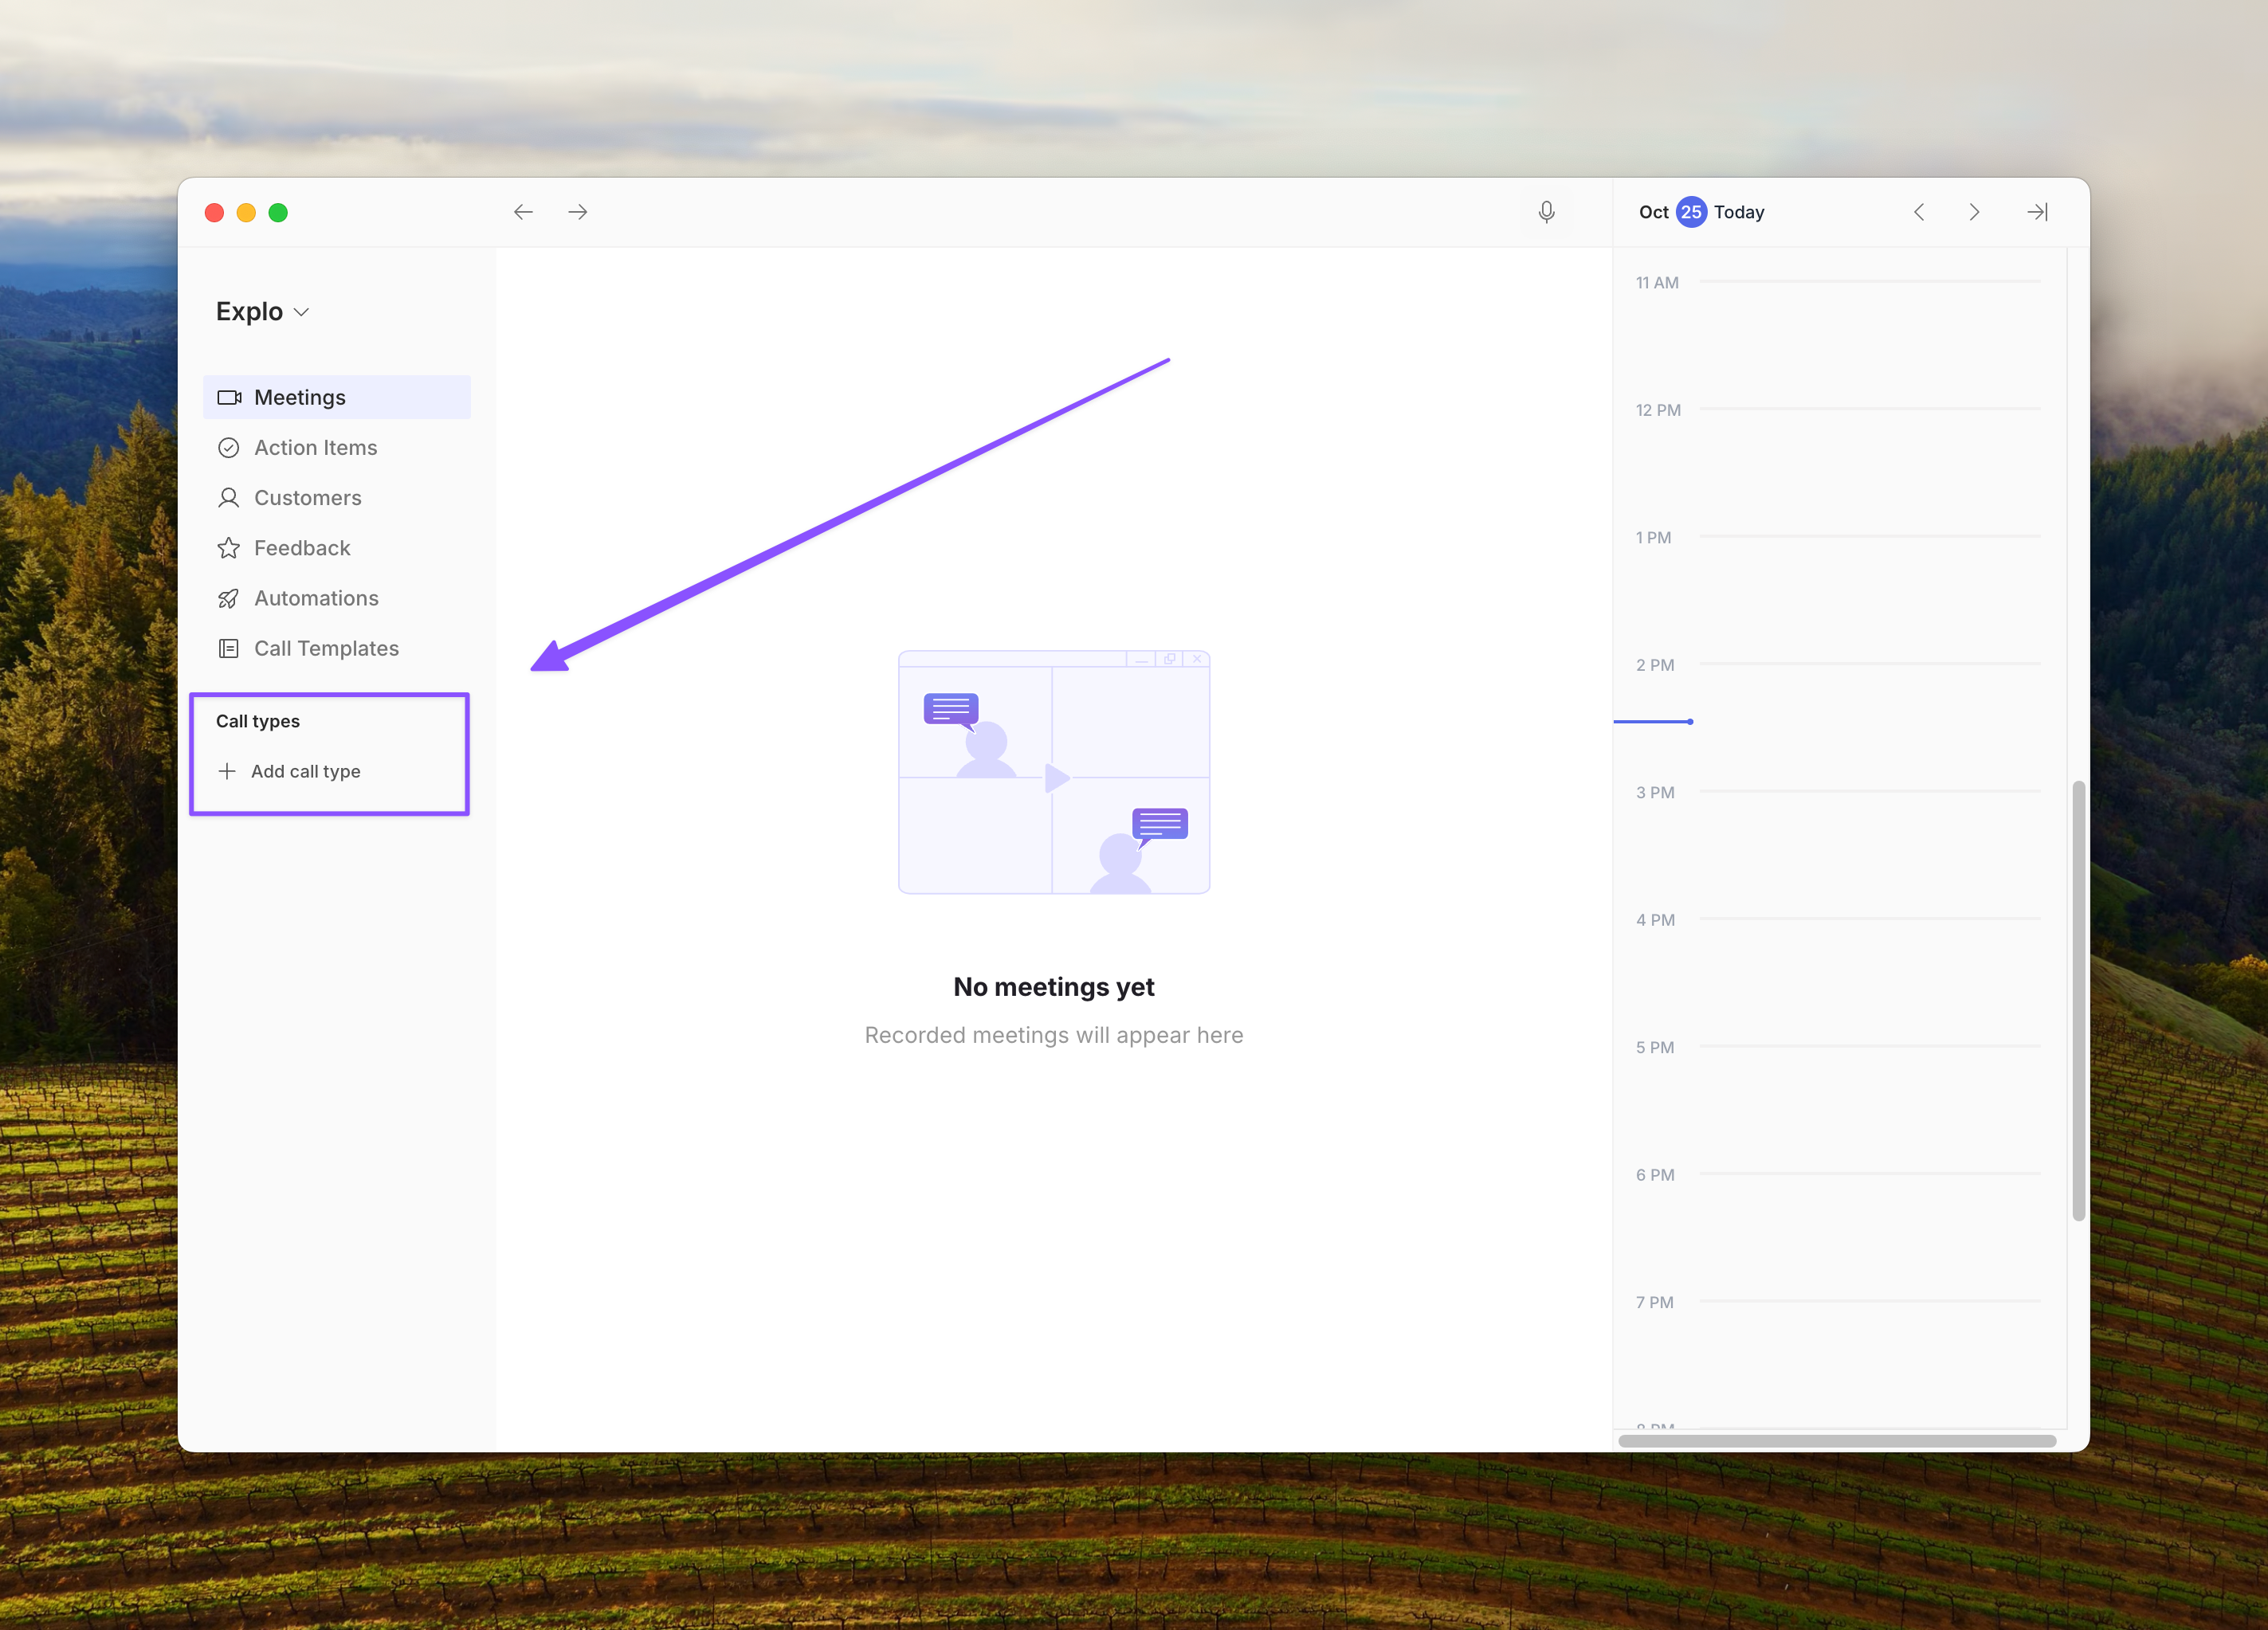Image resolution: width=2268 pixels, height=1630 pixels.
Task: Collapse the calendar panel icon
Action: [2037, 212]
